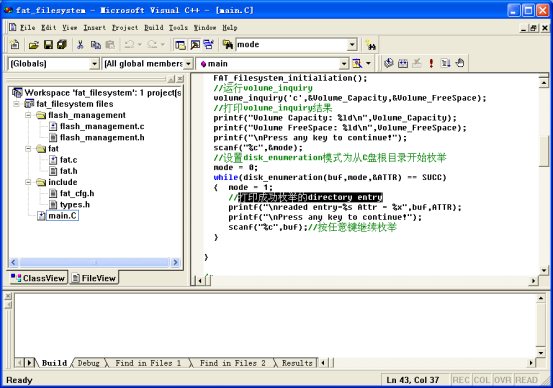Click the Ln 43, Col 37 status indicator
Image resolution: width=553 pixels, height=388 pixels.
[x=413, y=380]
